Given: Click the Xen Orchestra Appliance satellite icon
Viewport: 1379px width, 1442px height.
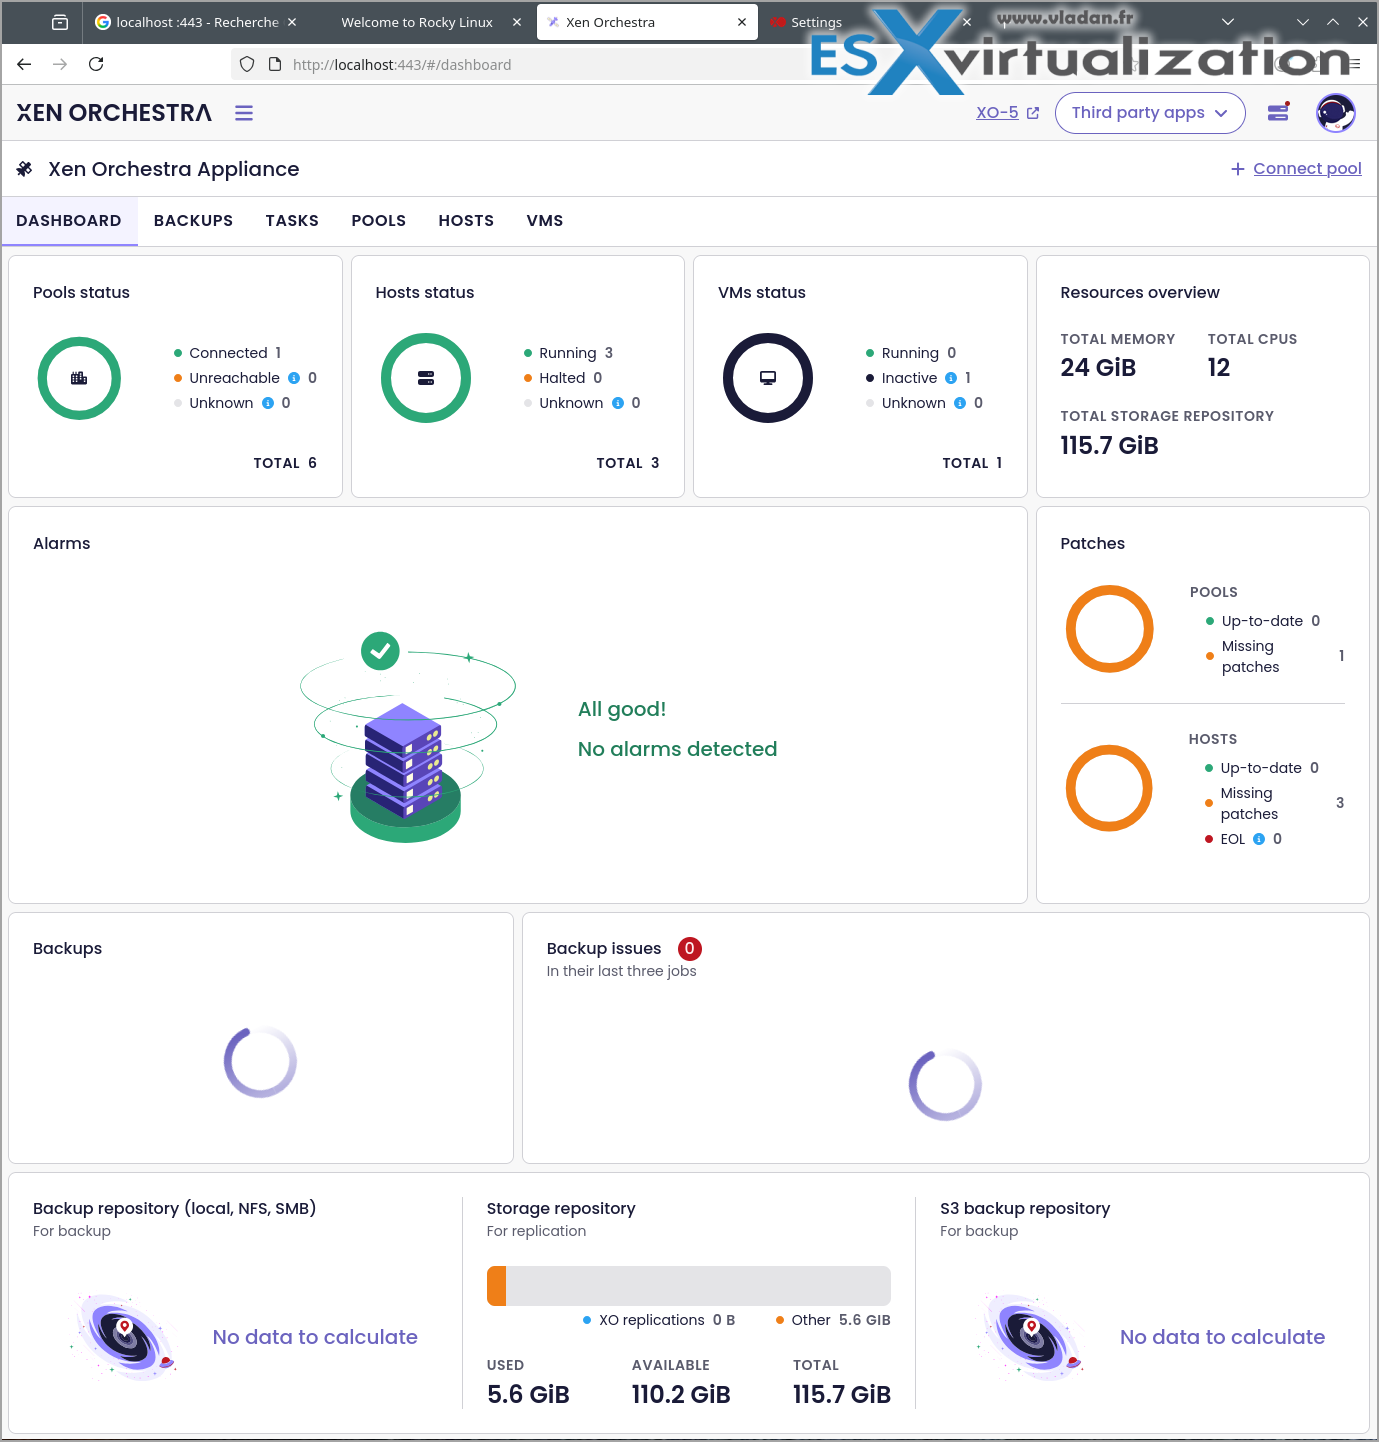Looking at the screenshot, I should pyautogui.click(x=25, y=169).
